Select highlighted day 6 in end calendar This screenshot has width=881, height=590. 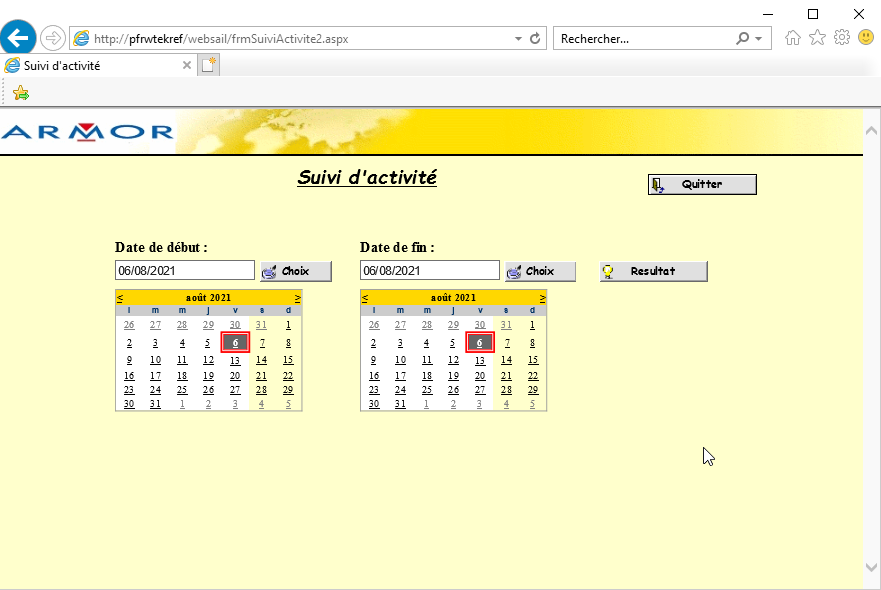(x=480, y=343)
